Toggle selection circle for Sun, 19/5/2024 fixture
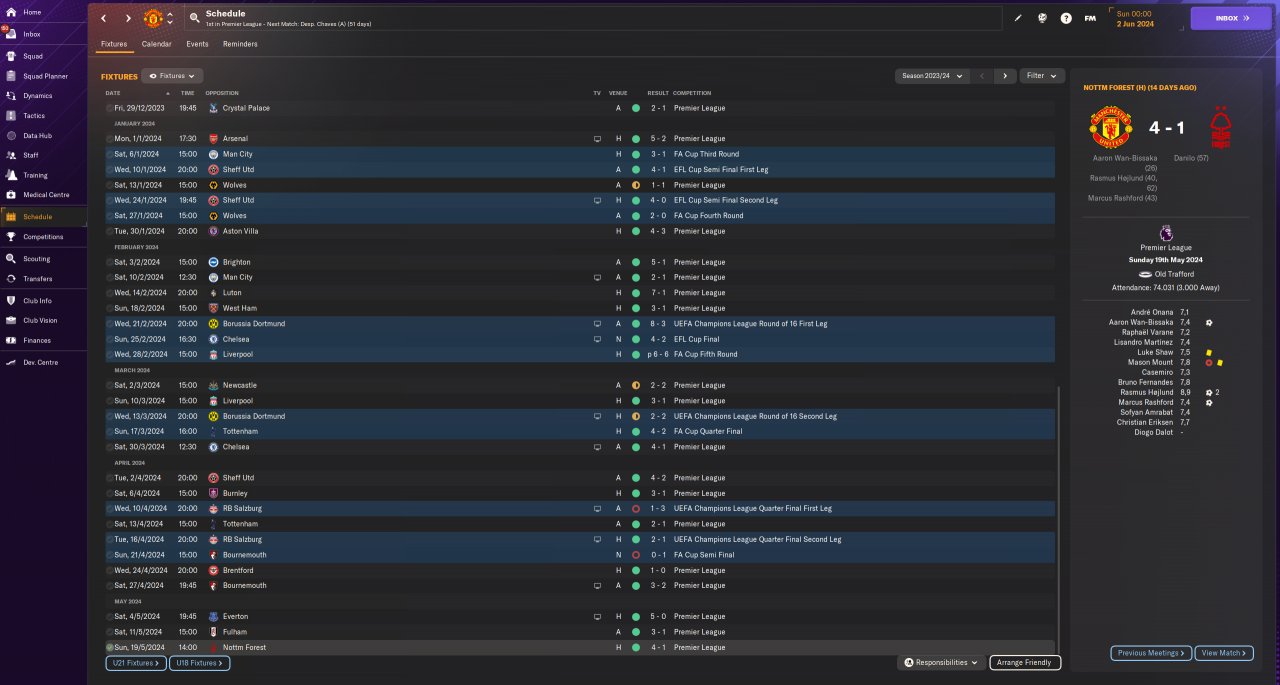This screenshot has width=1280, height=685. coord(109,647)
